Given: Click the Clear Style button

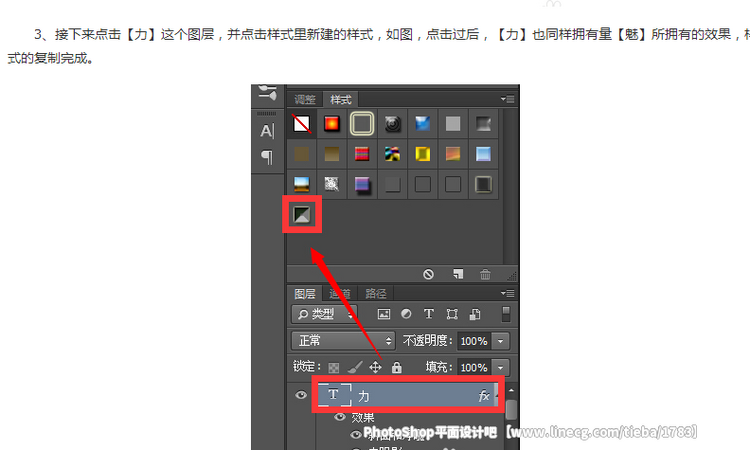Looking at the screenshot, I should [428, 274].
